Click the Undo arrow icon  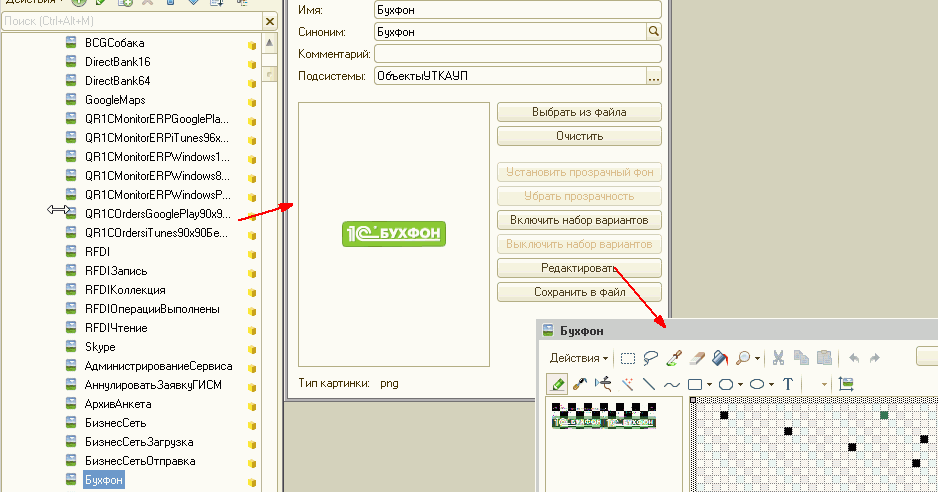[x=854, y=358]
